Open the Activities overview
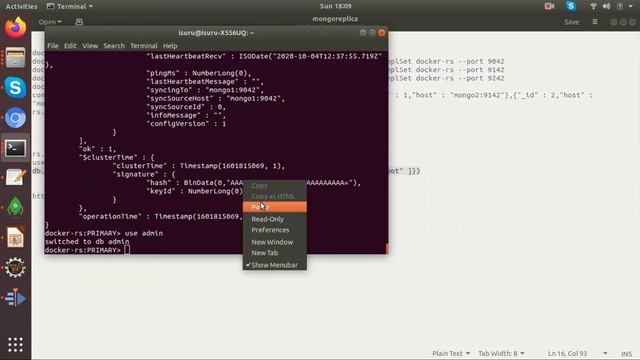This screenshot has width=640, height=360. tap(21, 6)
